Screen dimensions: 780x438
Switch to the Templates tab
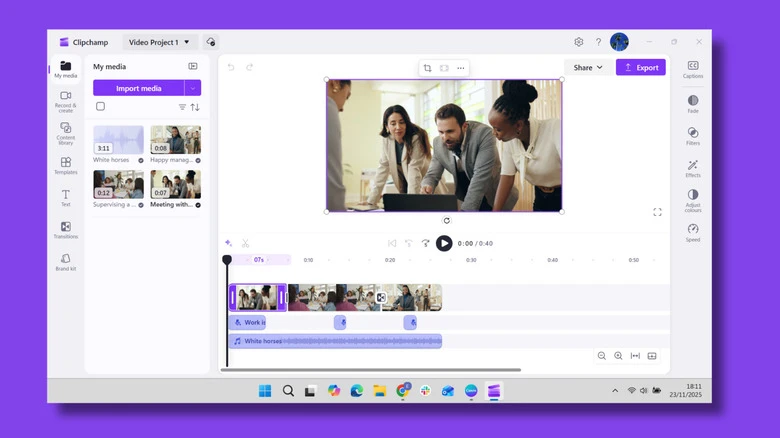pyautogui.click(x=66, y=166)
